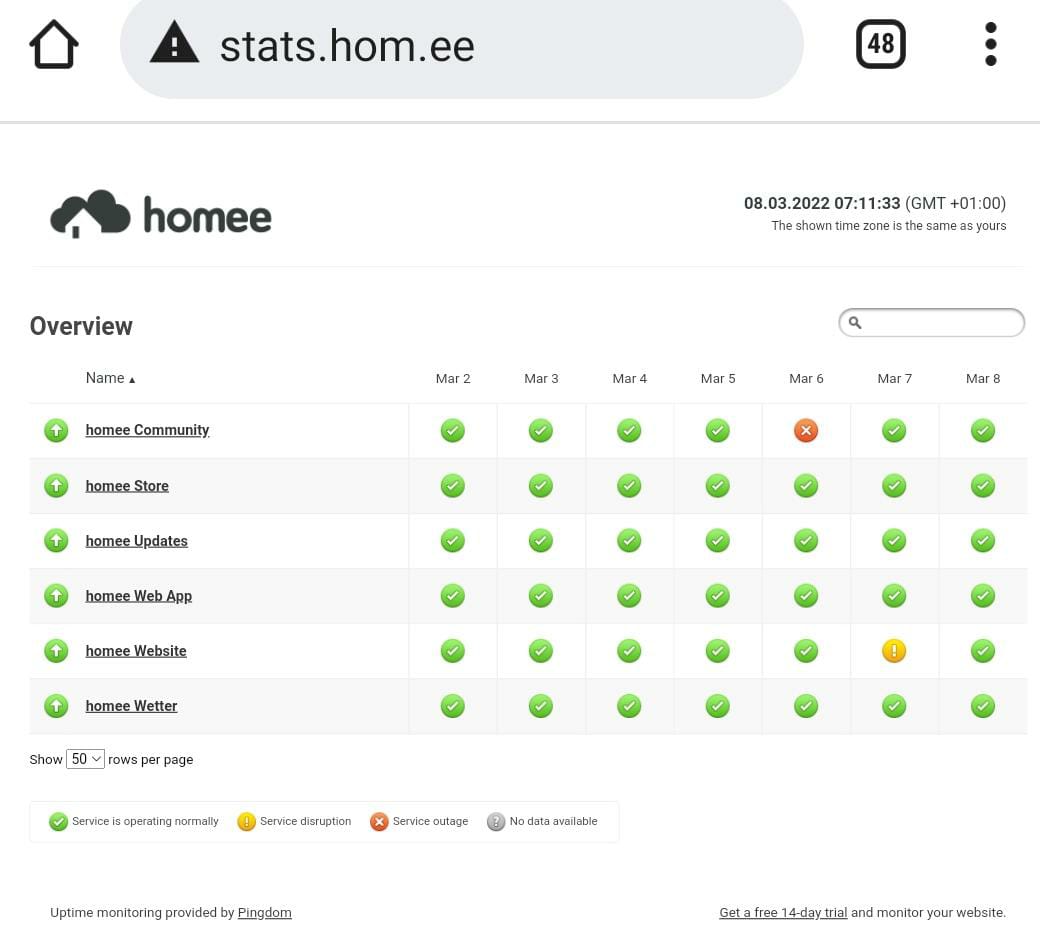The image size is (1040, 932).
Task: Open the homee Web App link
Action: (x=139, y=596)
